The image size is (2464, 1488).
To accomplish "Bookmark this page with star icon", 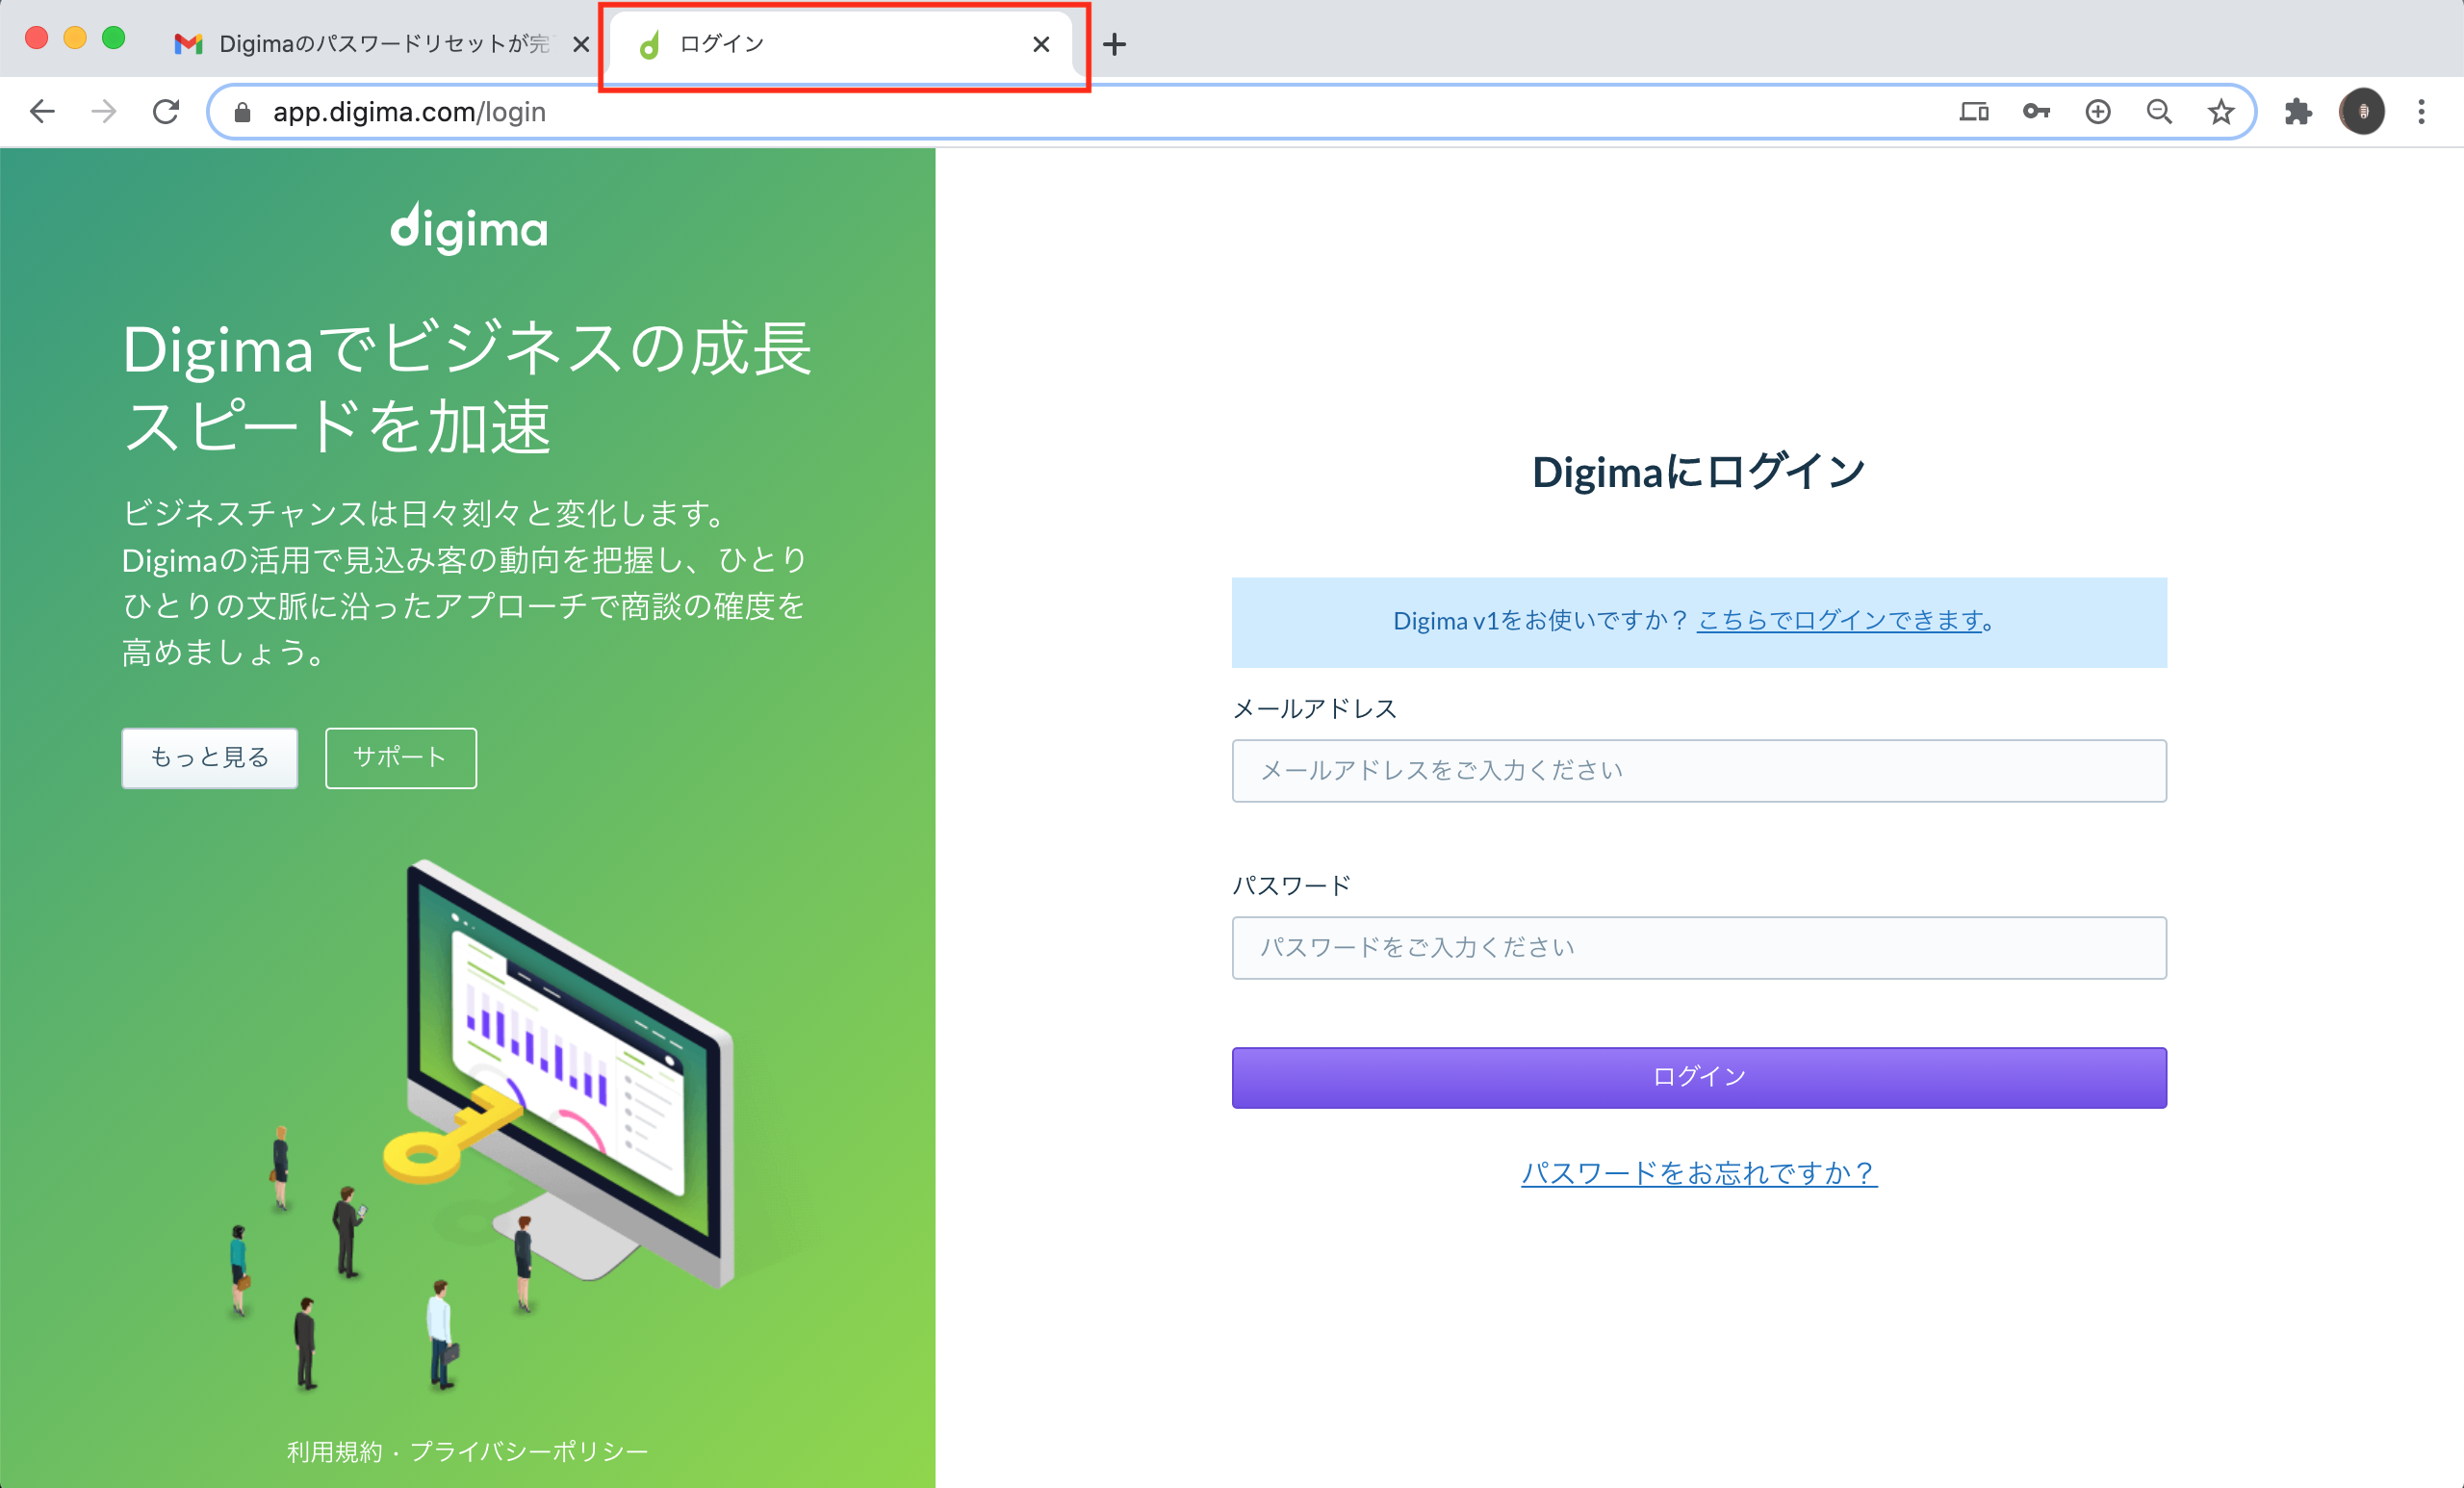I will point(2221,112).
